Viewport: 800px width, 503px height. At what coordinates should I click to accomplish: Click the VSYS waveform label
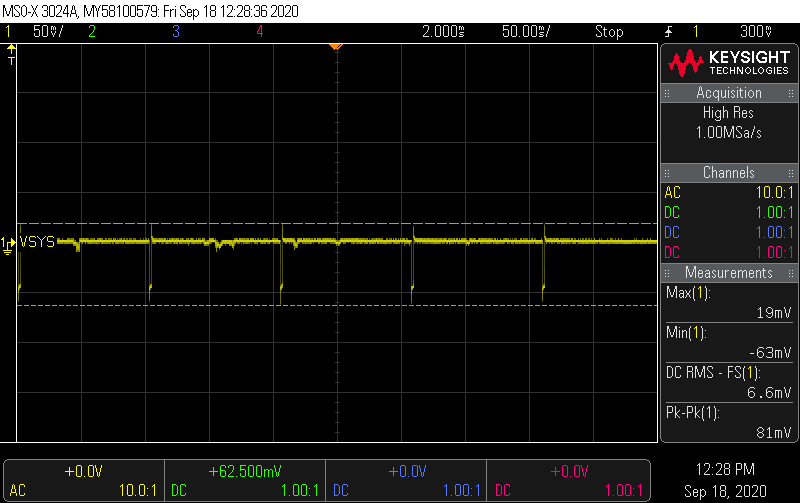[x=37, y=242]
